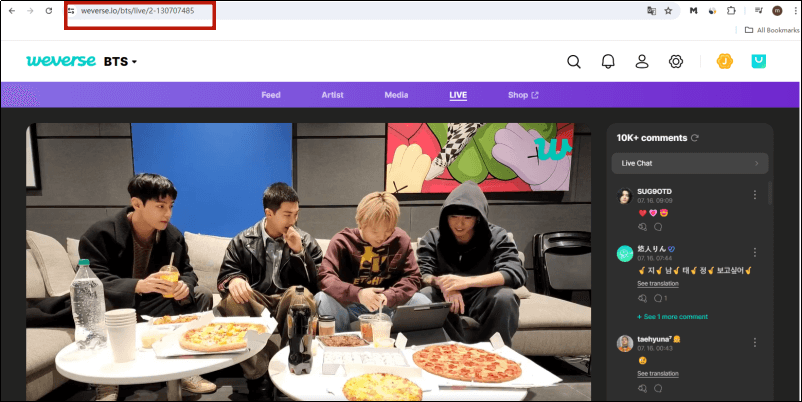The width and height of the screenshot is (802, 402).
Task: Reply to SUG9OTD's comment with the bubble icon
Action: [x=658, y=227]
